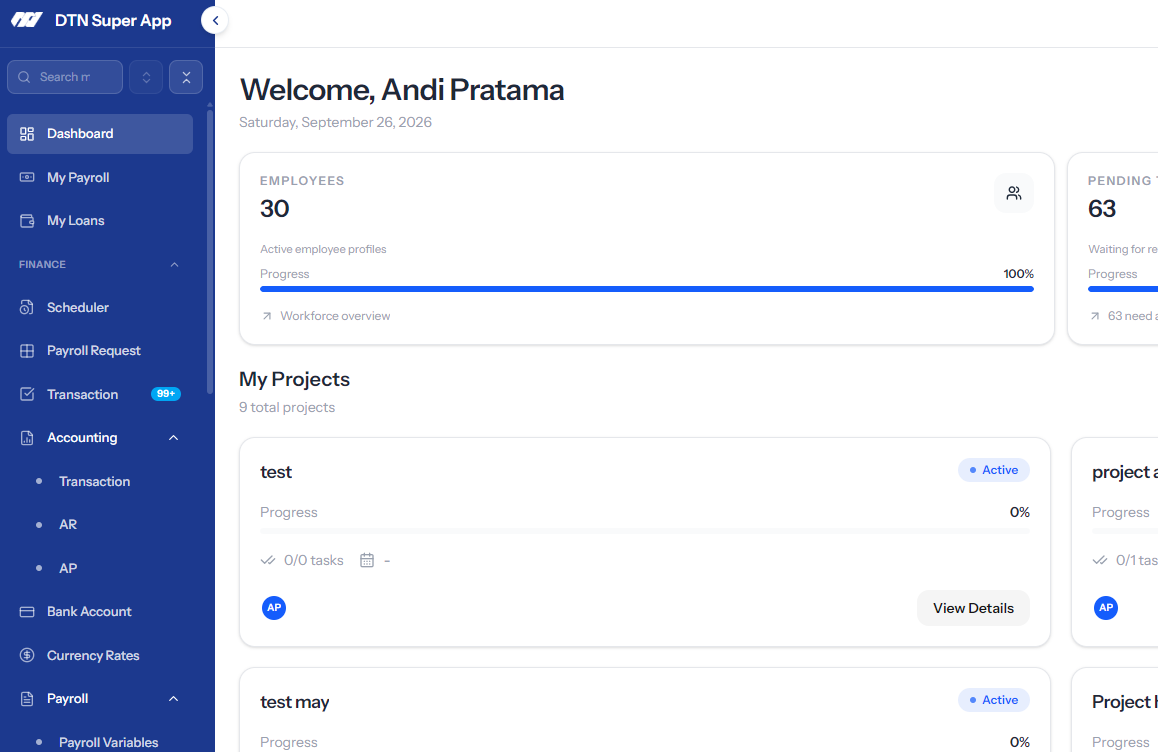Image resolution: width=1158 pixels, height=752 pixels.
Task: Click View Details on test project
Action: (x=973, y=608)
